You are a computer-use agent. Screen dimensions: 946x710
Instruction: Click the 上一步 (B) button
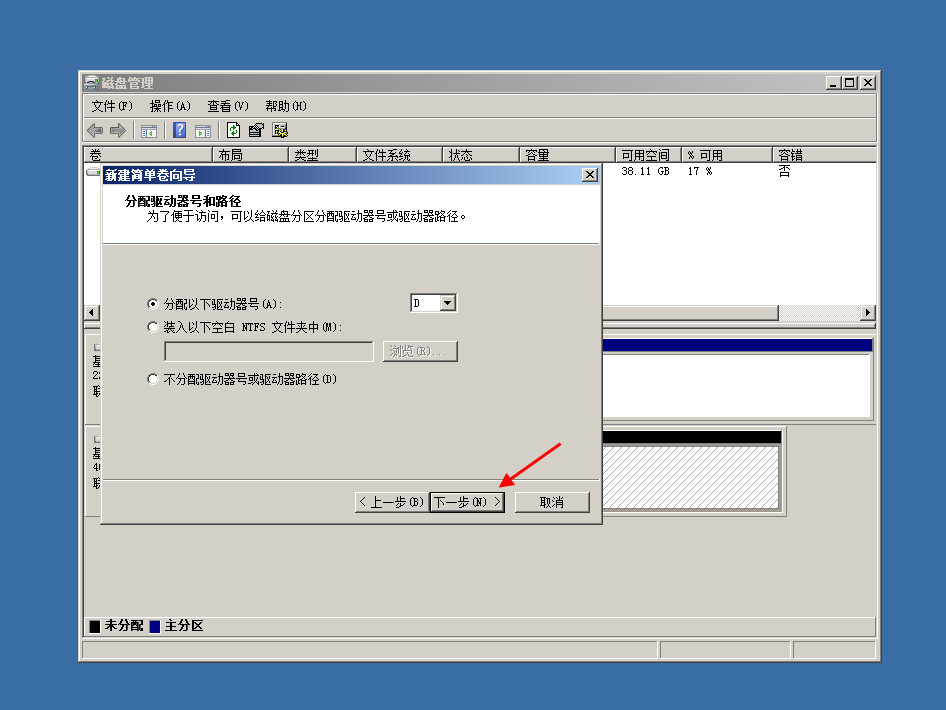pyautogui.click(x=392, y=502)
